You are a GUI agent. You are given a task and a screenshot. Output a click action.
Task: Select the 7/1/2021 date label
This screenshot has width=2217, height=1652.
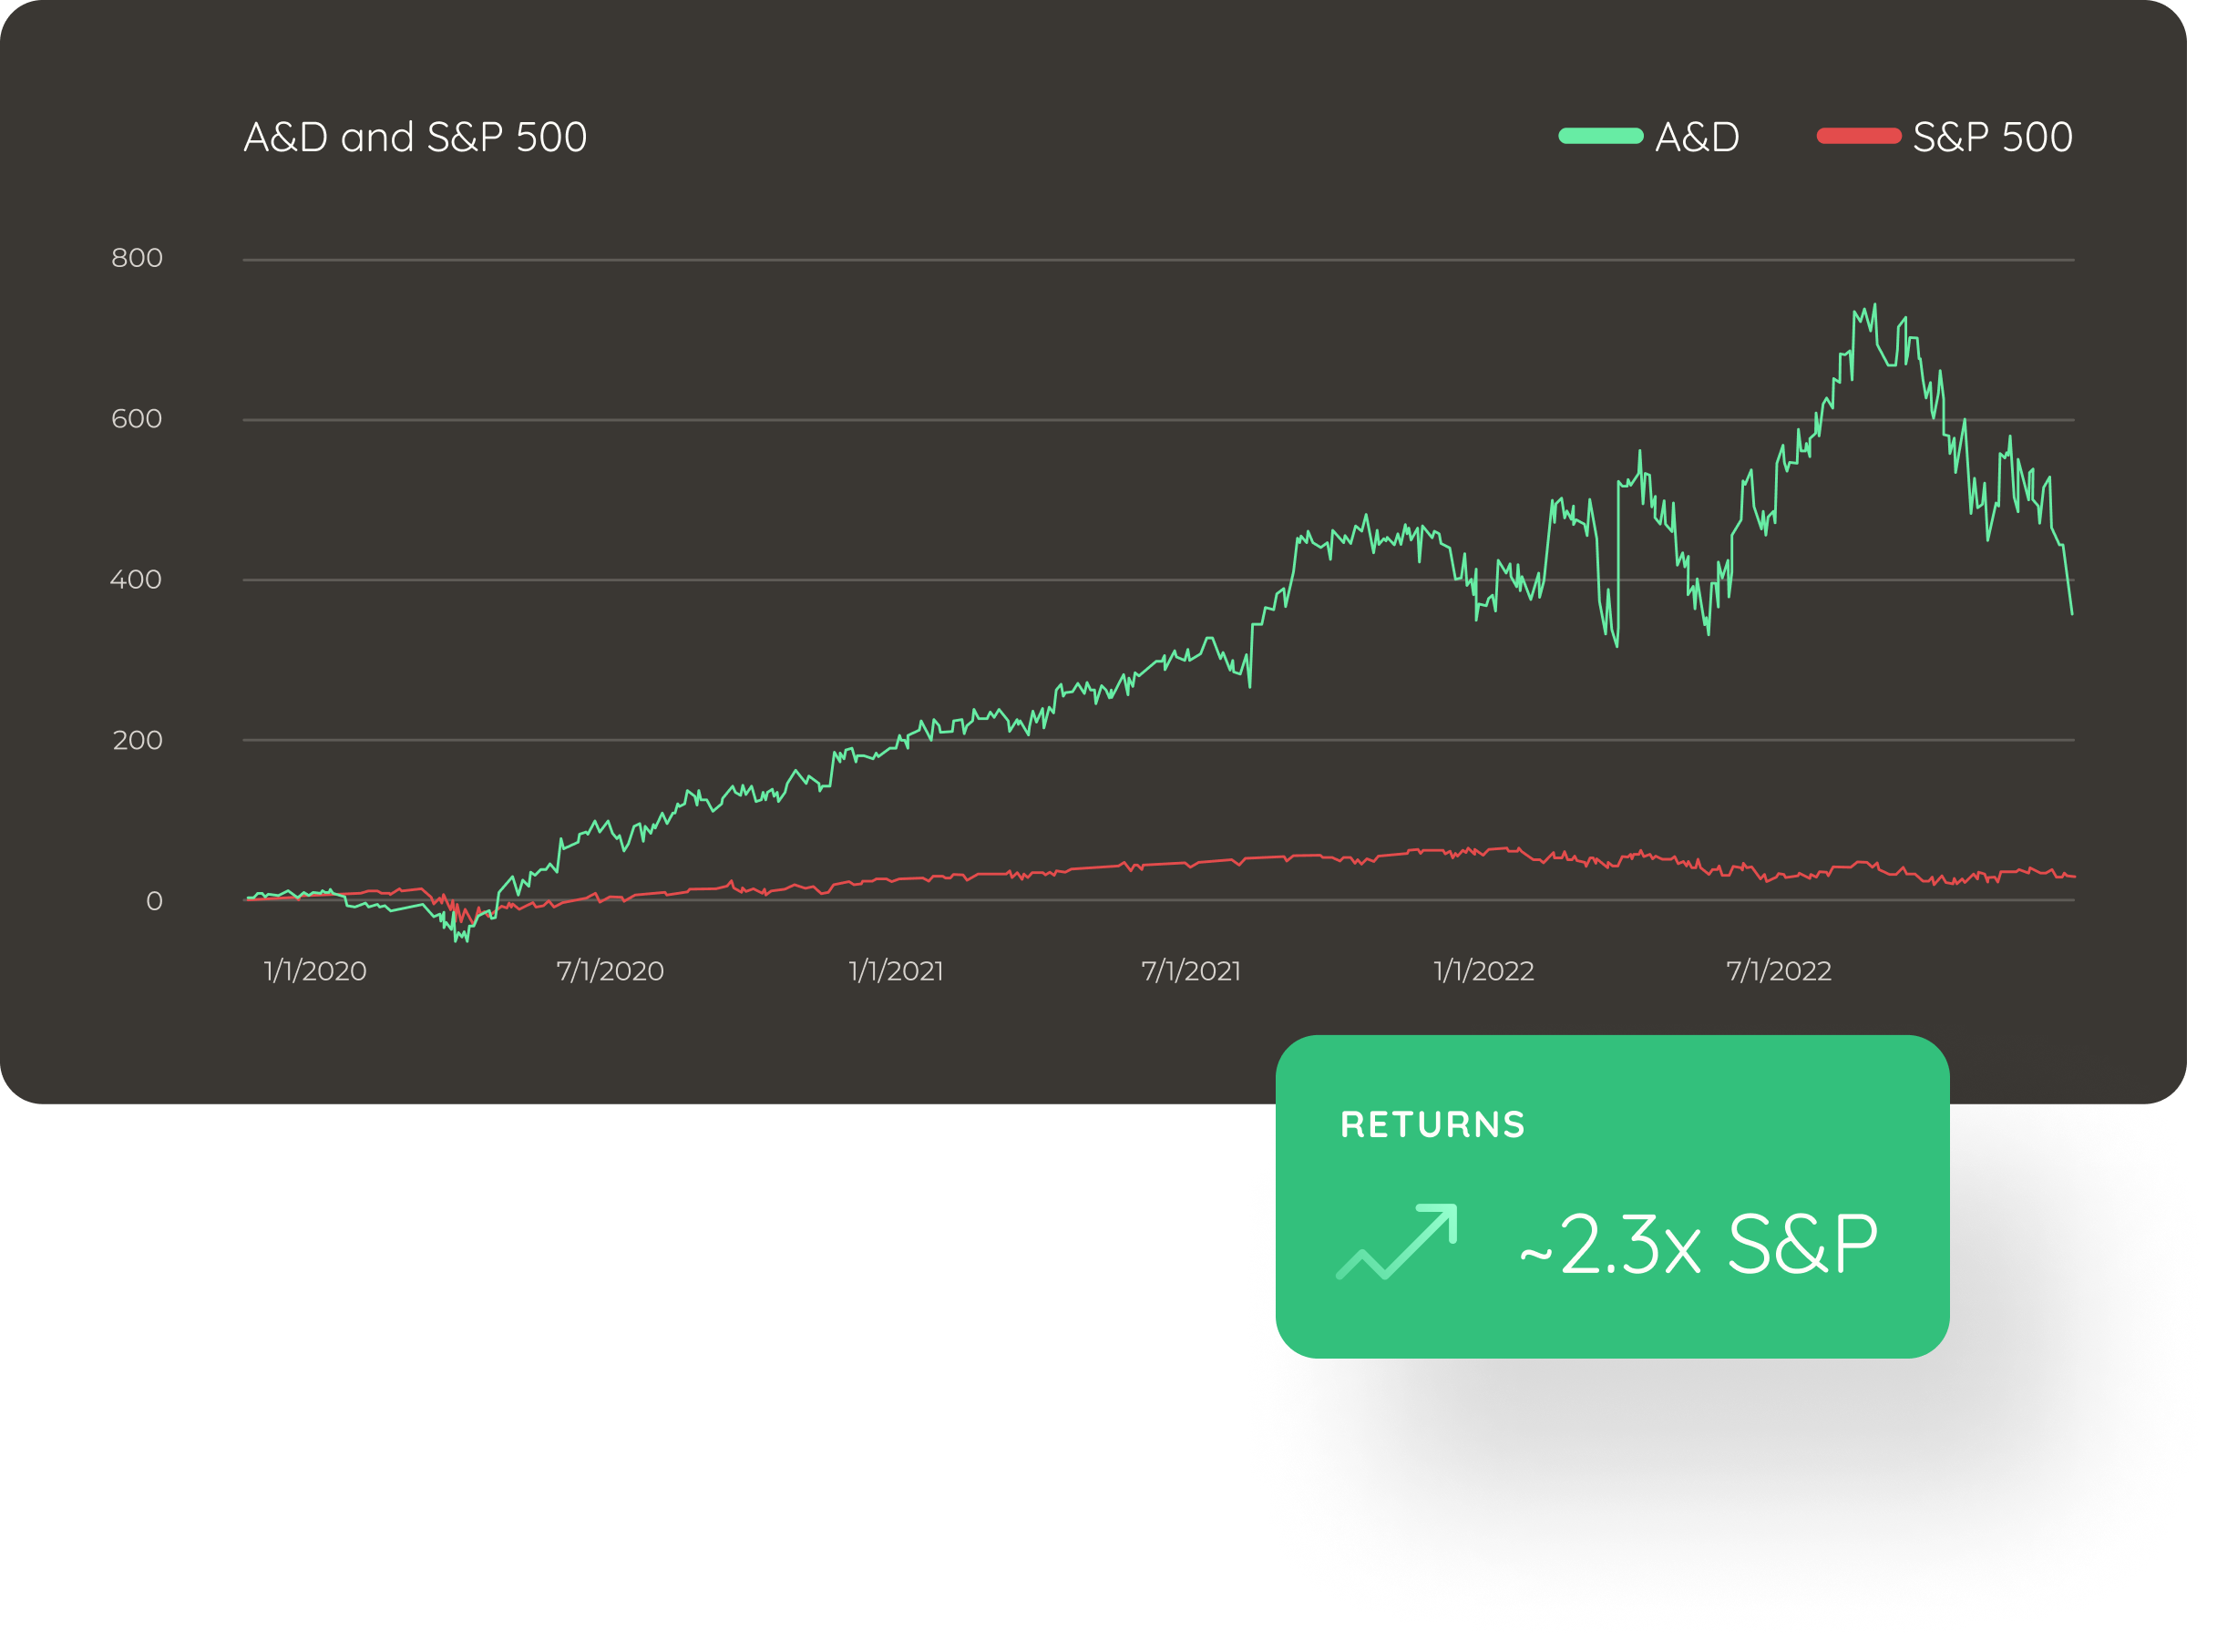(1191, 971)
